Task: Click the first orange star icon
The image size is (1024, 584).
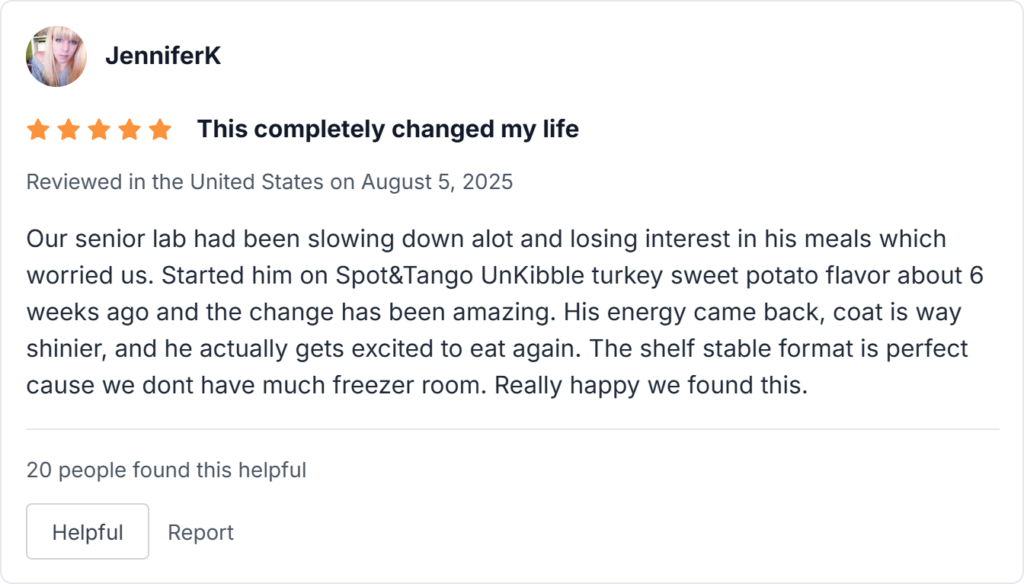Action: coord(37,129)
